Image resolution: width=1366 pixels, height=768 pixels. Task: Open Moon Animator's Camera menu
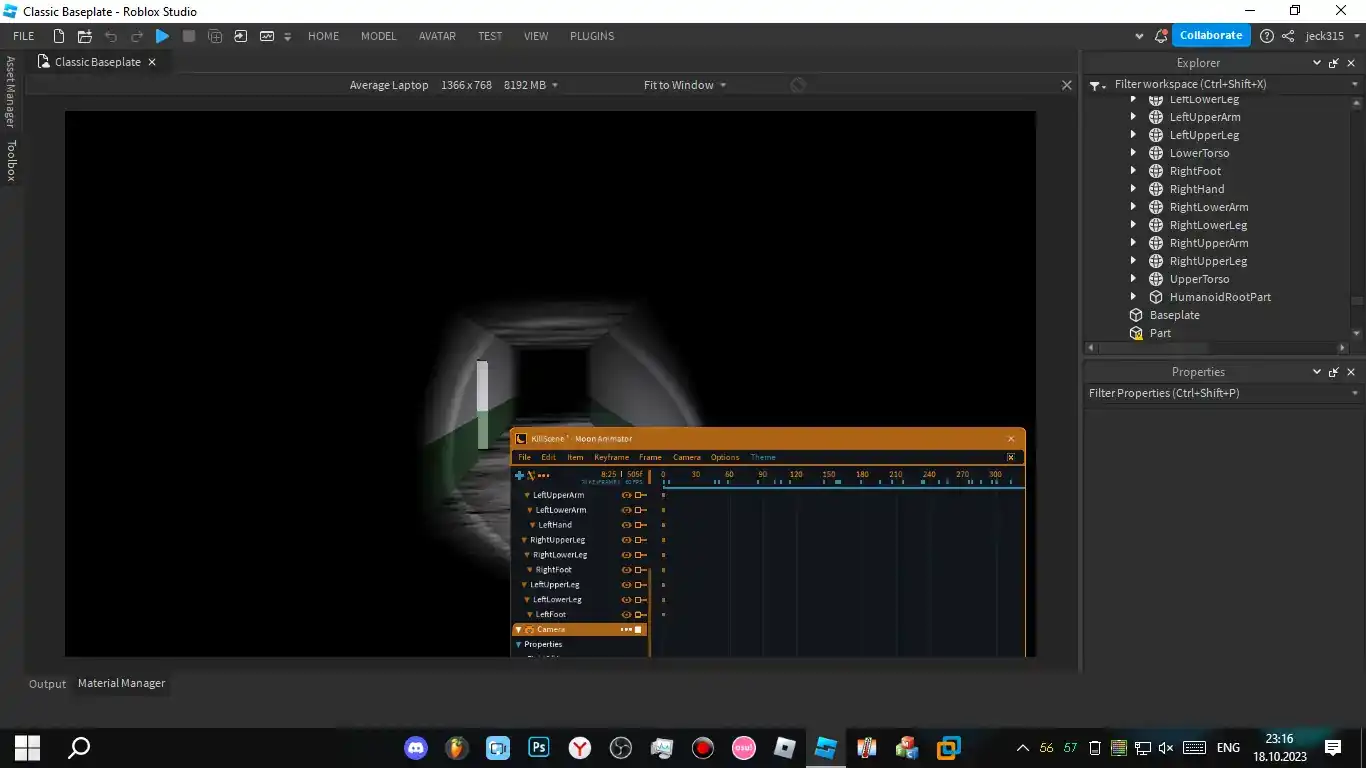687,457
